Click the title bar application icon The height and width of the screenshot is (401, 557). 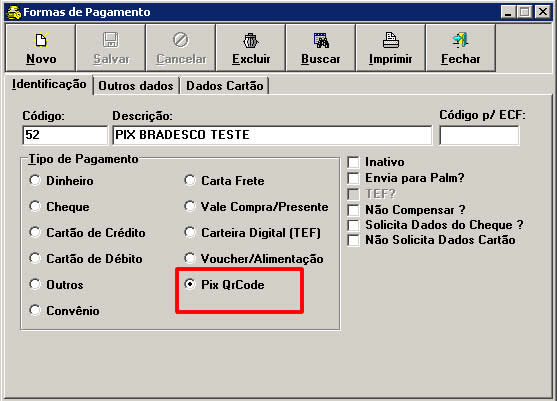13,12
